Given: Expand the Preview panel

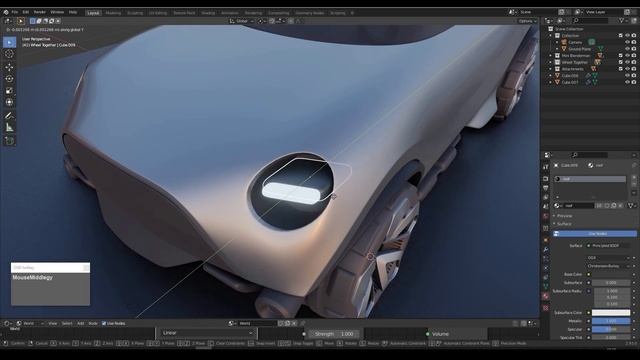Looking at the screenshot, I should 564,216.
